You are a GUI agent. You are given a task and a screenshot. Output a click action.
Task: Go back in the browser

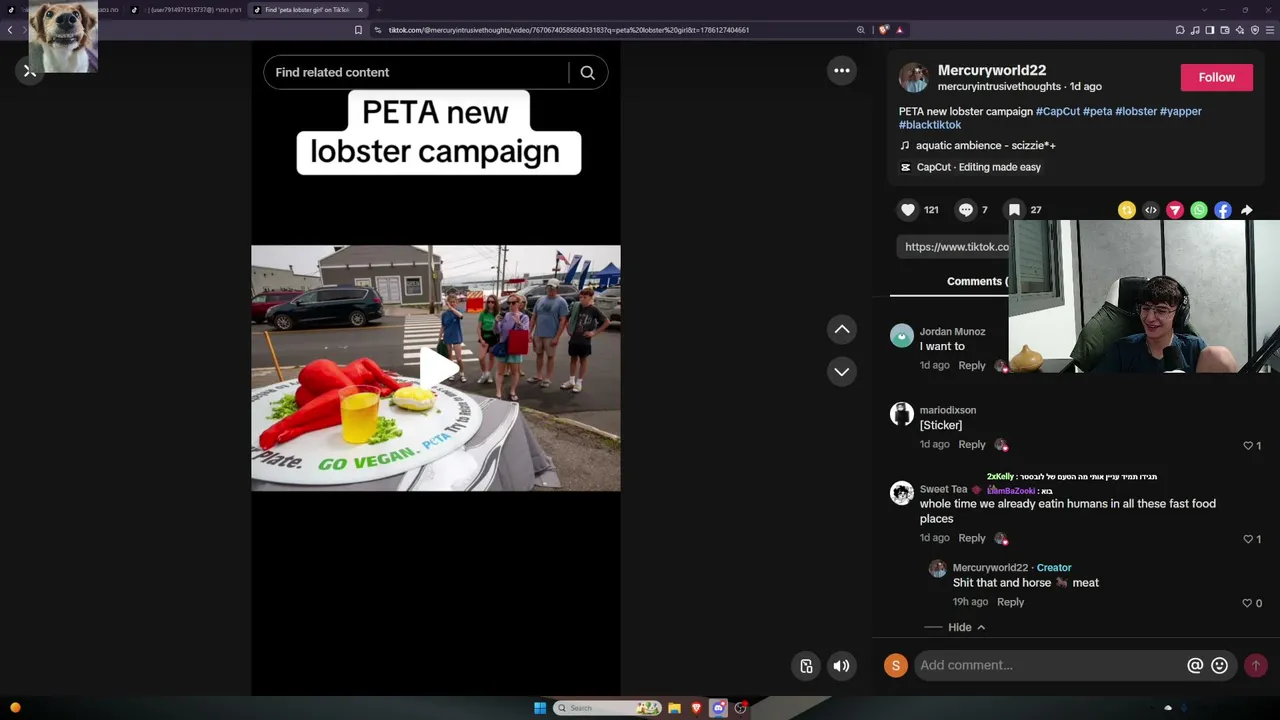[x=10, y=30]
